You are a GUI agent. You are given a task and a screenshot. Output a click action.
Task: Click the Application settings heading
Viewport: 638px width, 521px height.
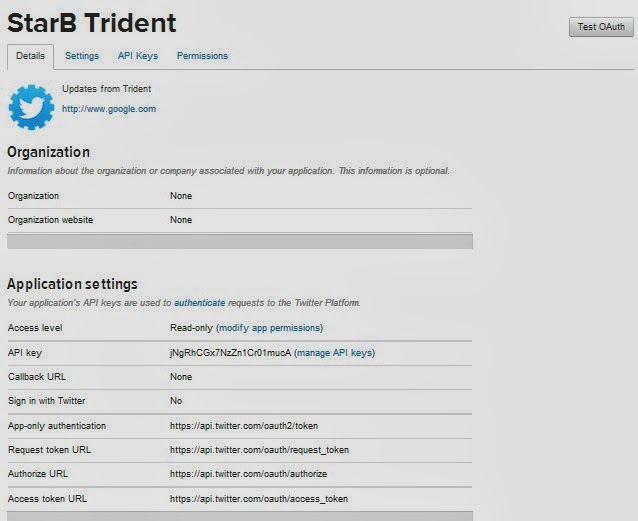[72, 284]
